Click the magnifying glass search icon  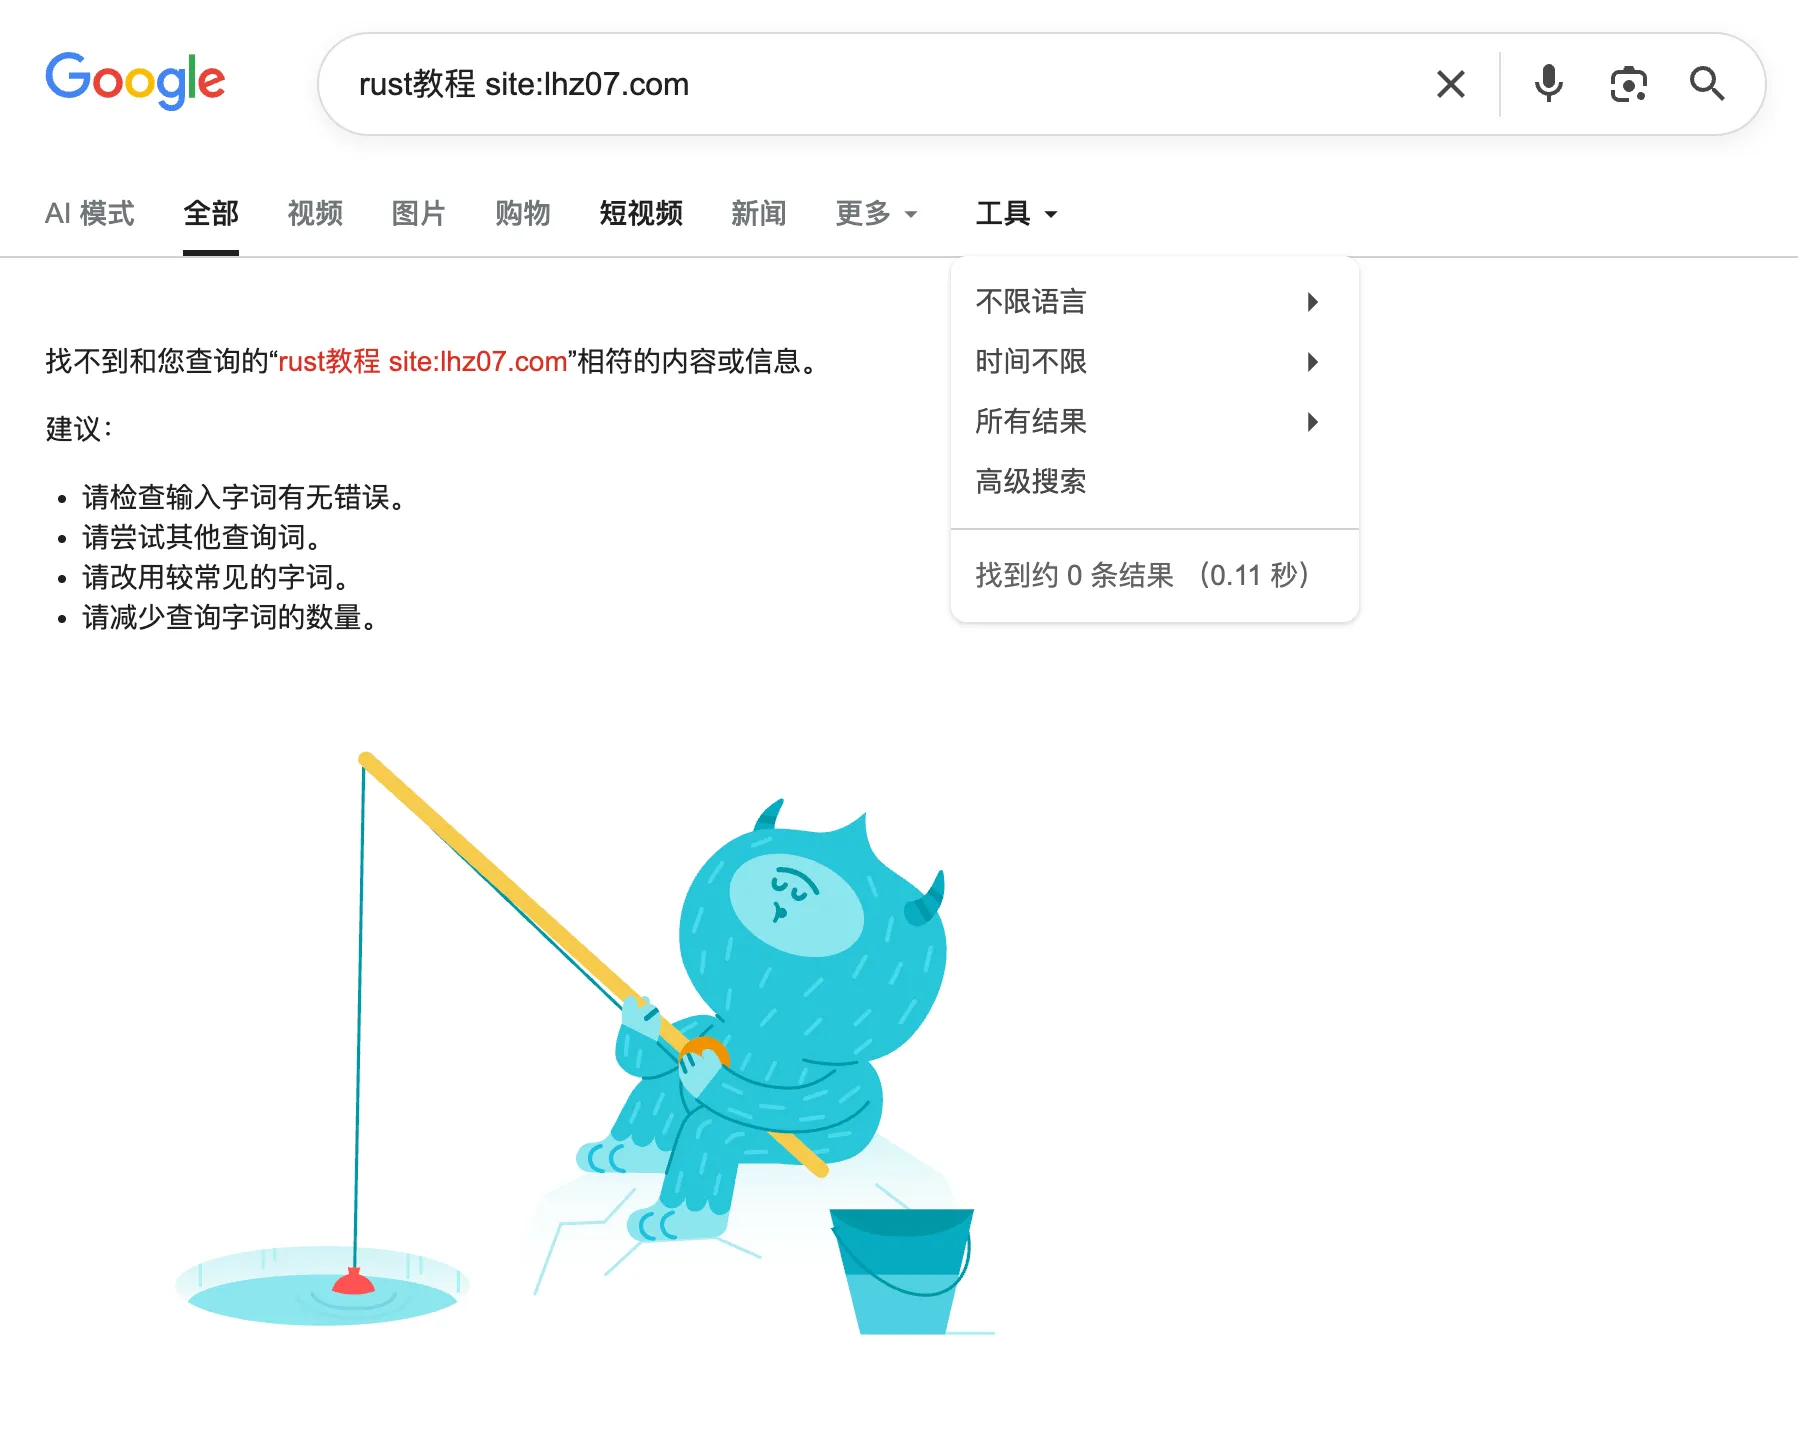(x=1707, y=84)
